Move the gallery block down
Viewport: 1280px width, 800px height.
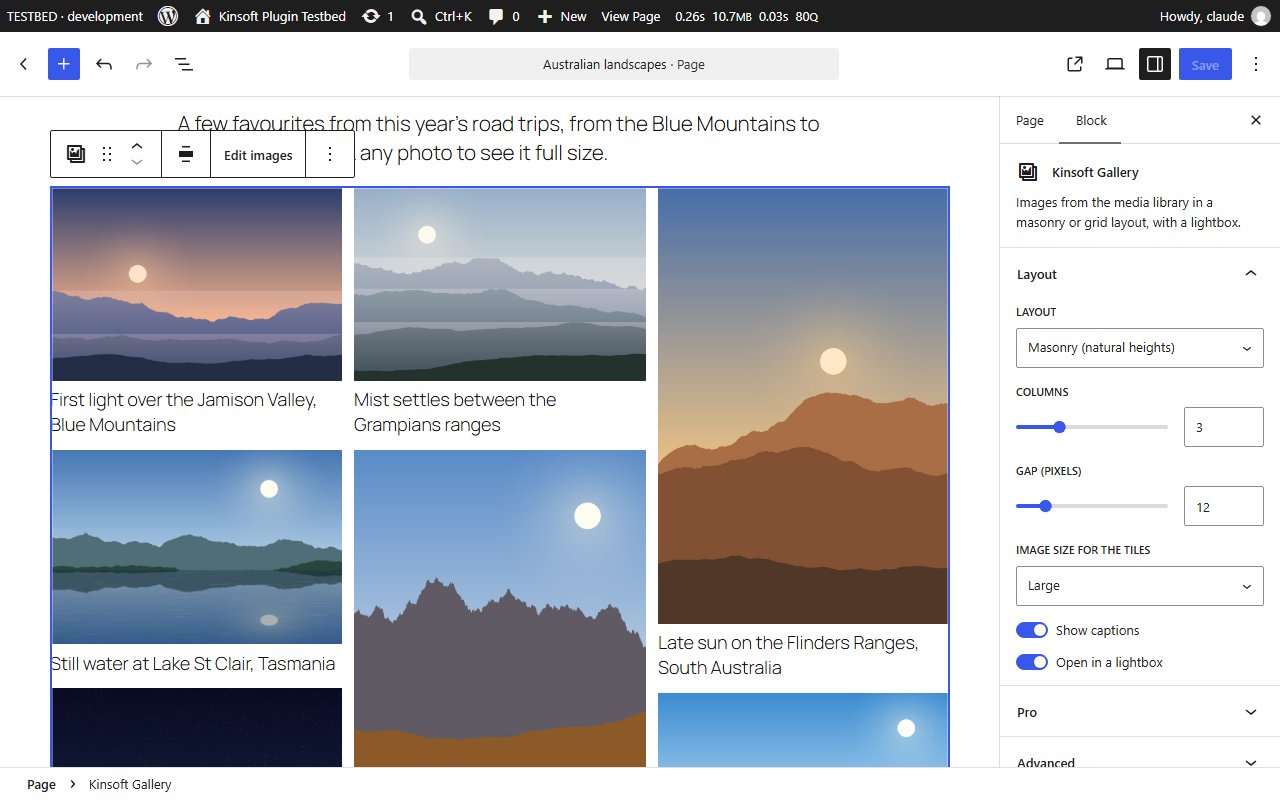pos(137,162)
